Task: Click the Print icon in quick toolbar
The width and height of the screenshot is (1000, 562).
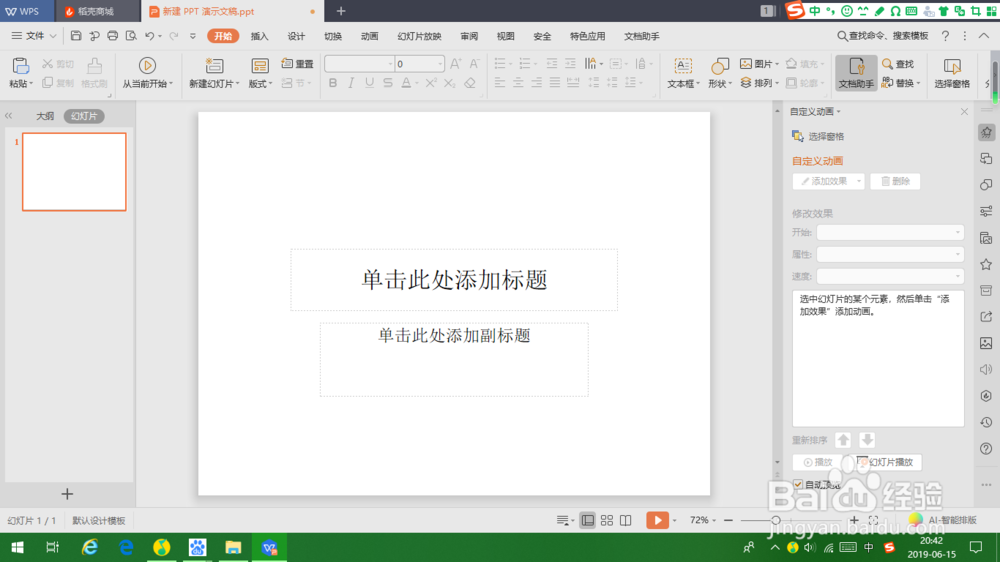Action: tap(113, 36)
